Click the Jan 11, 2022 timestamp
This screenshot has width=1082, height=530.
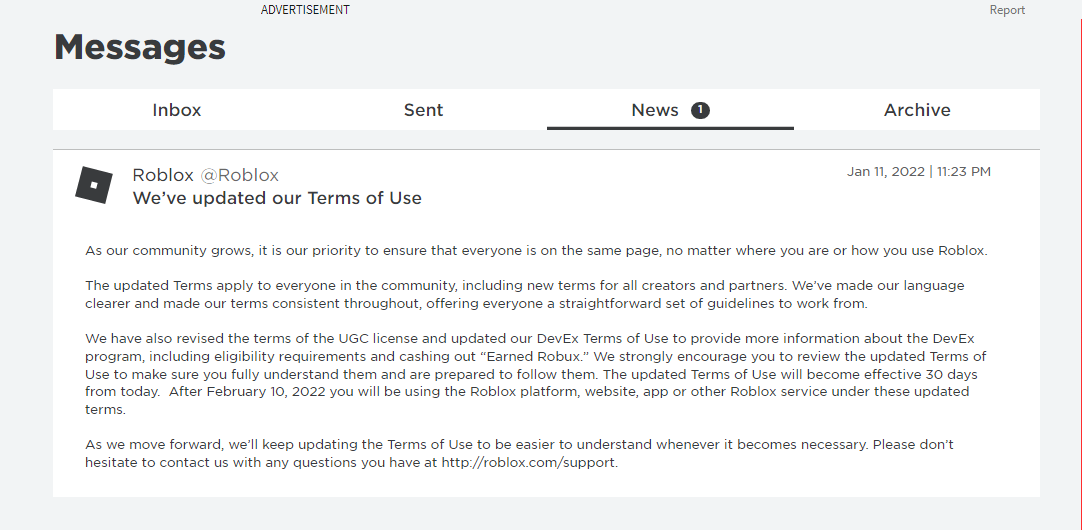(918, 172)
